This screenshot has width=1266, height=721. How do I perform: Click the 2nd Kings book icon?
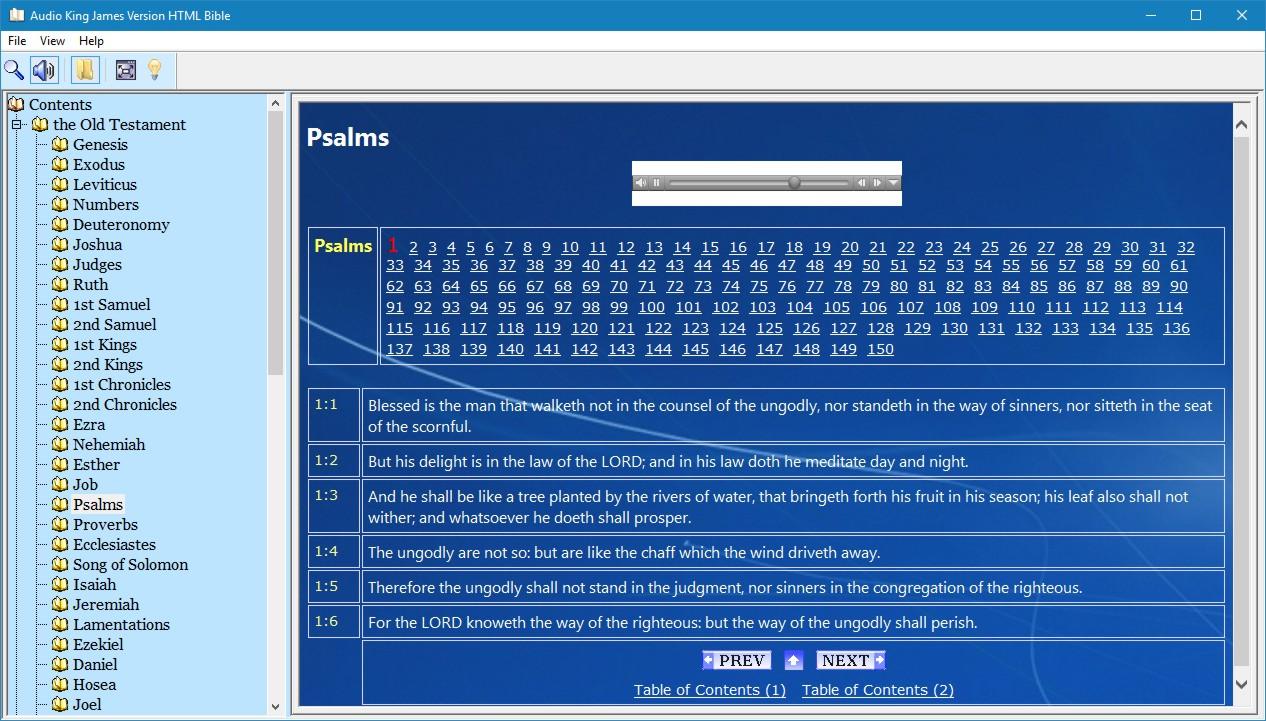click(60, 365)
